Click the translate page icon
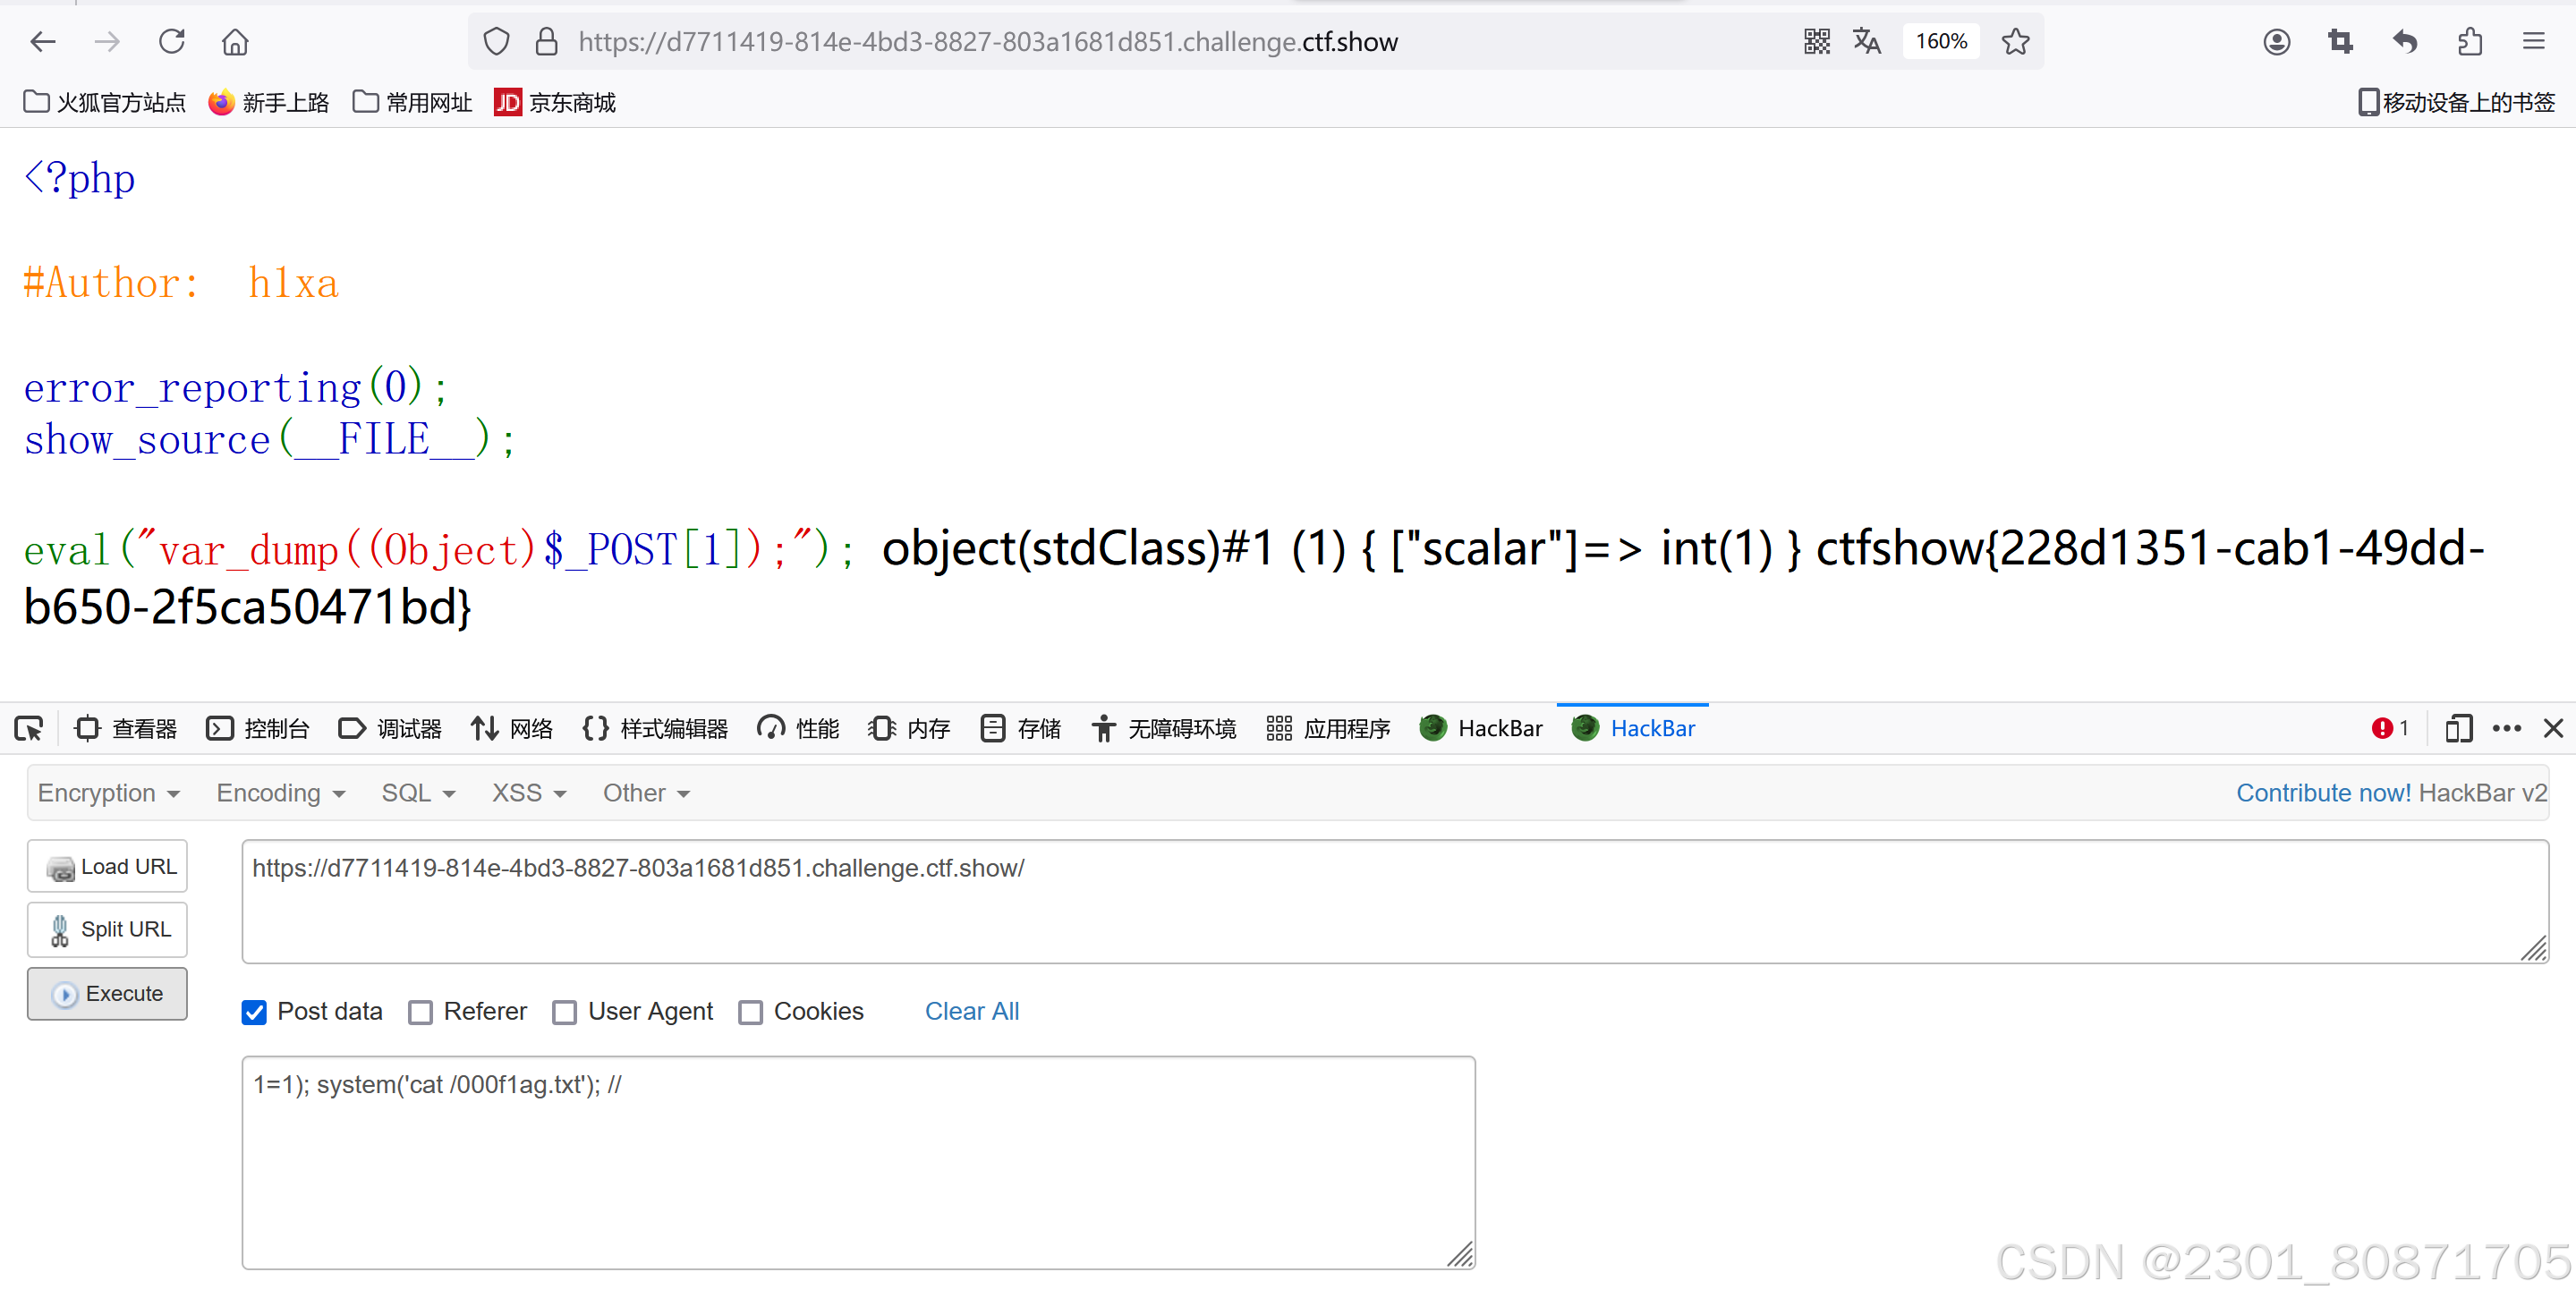The height and width of the screenshot is (1306, 2576). tap(1866, 42)
